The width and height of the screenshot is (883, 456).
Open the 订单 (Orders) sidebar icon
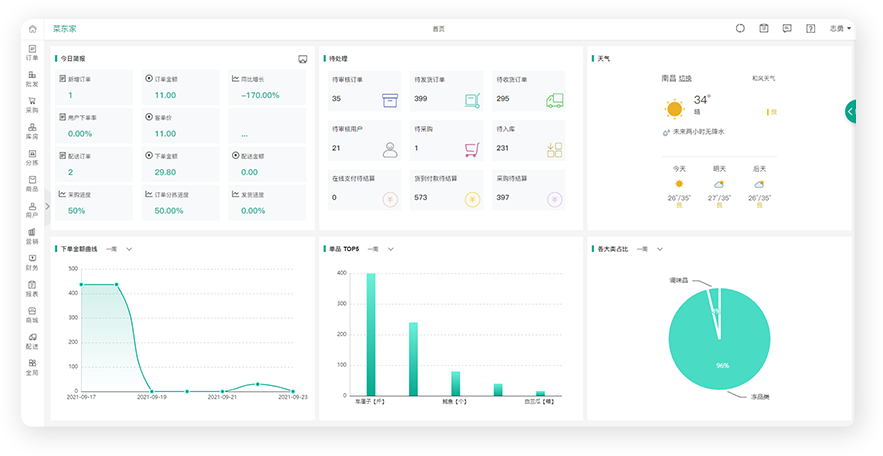pyautogui.click(x=32, y=53)
